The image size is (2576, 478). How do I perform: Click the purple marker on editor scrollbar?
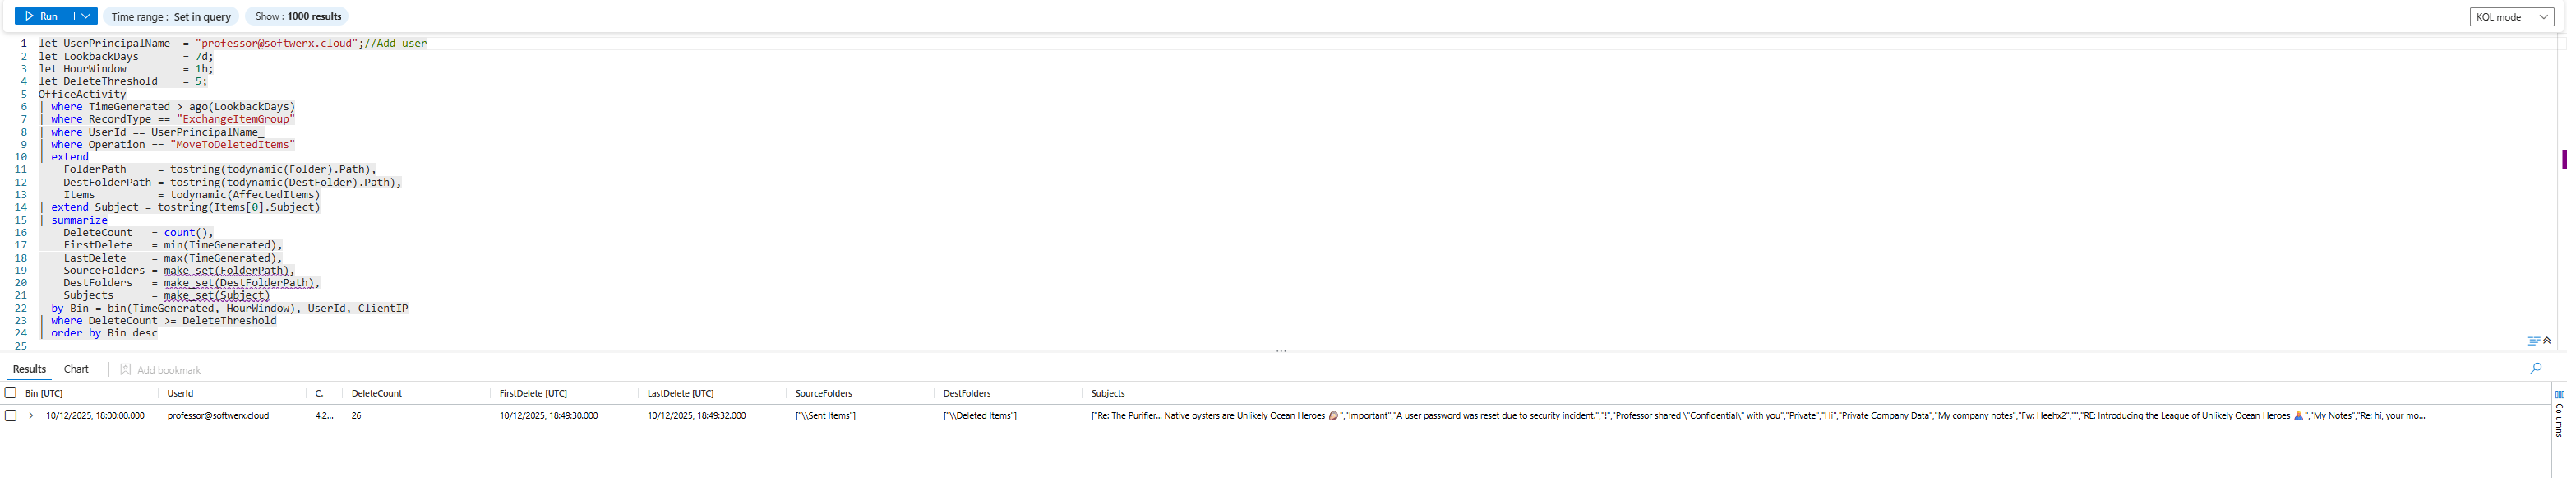pos(2564,159)
